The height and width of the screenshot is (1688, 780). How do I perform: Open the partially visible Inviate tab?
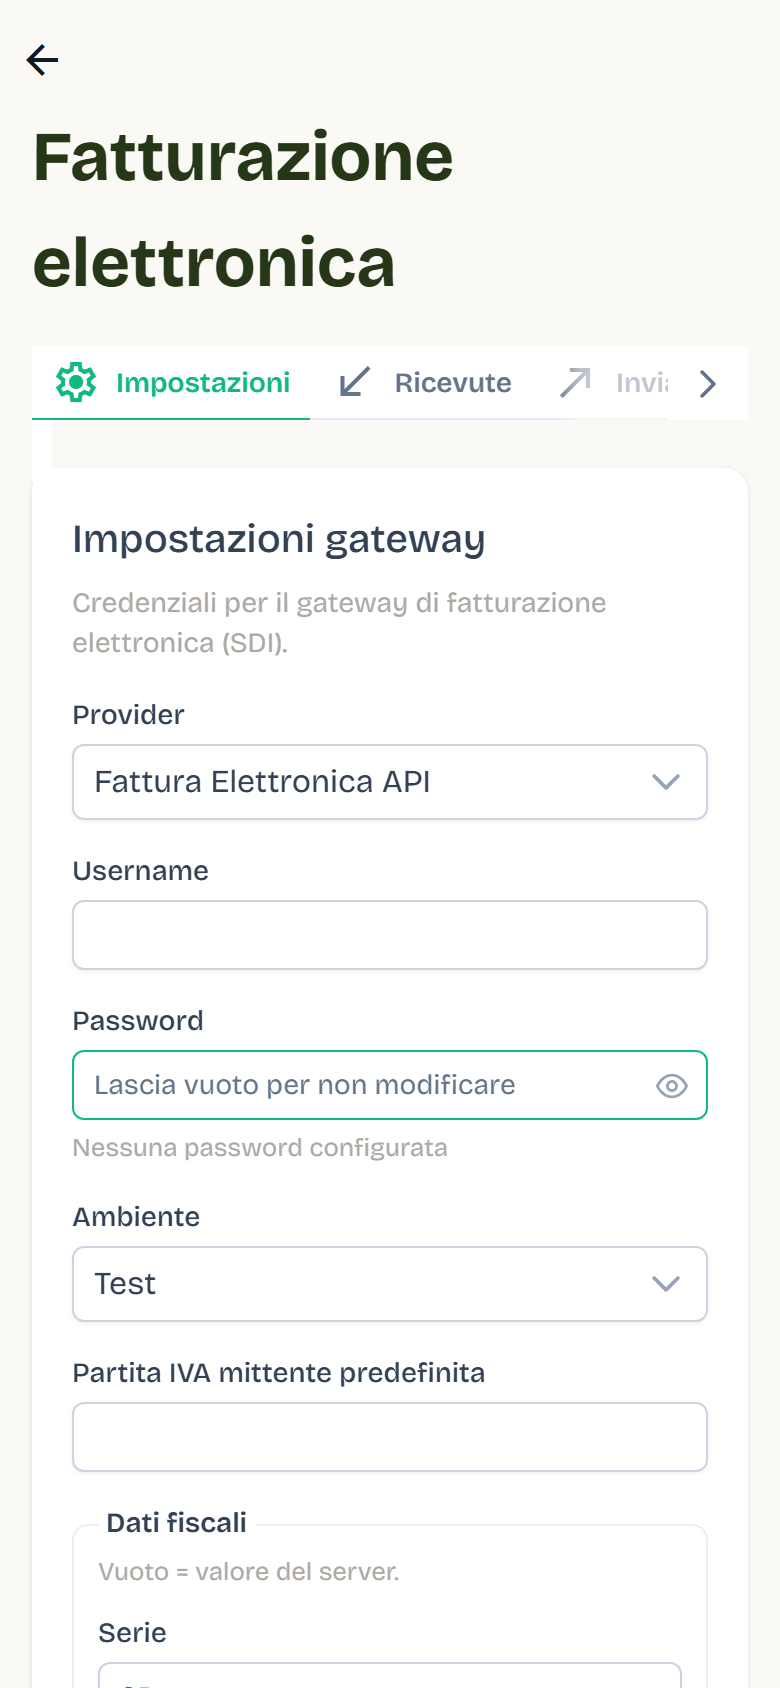614,383
